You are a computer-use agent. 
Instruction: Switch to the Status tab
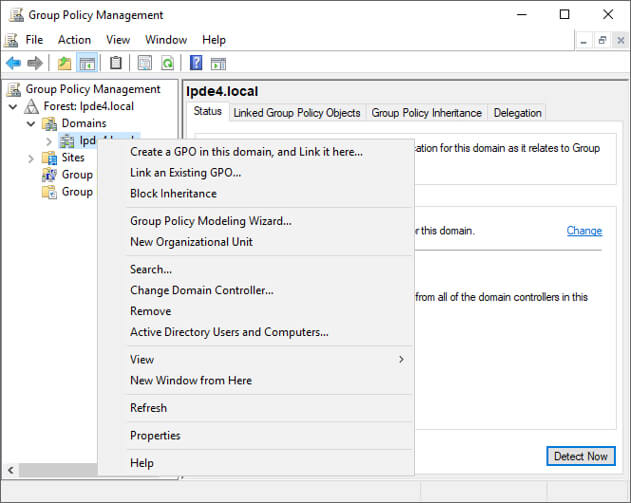(208, 111)
